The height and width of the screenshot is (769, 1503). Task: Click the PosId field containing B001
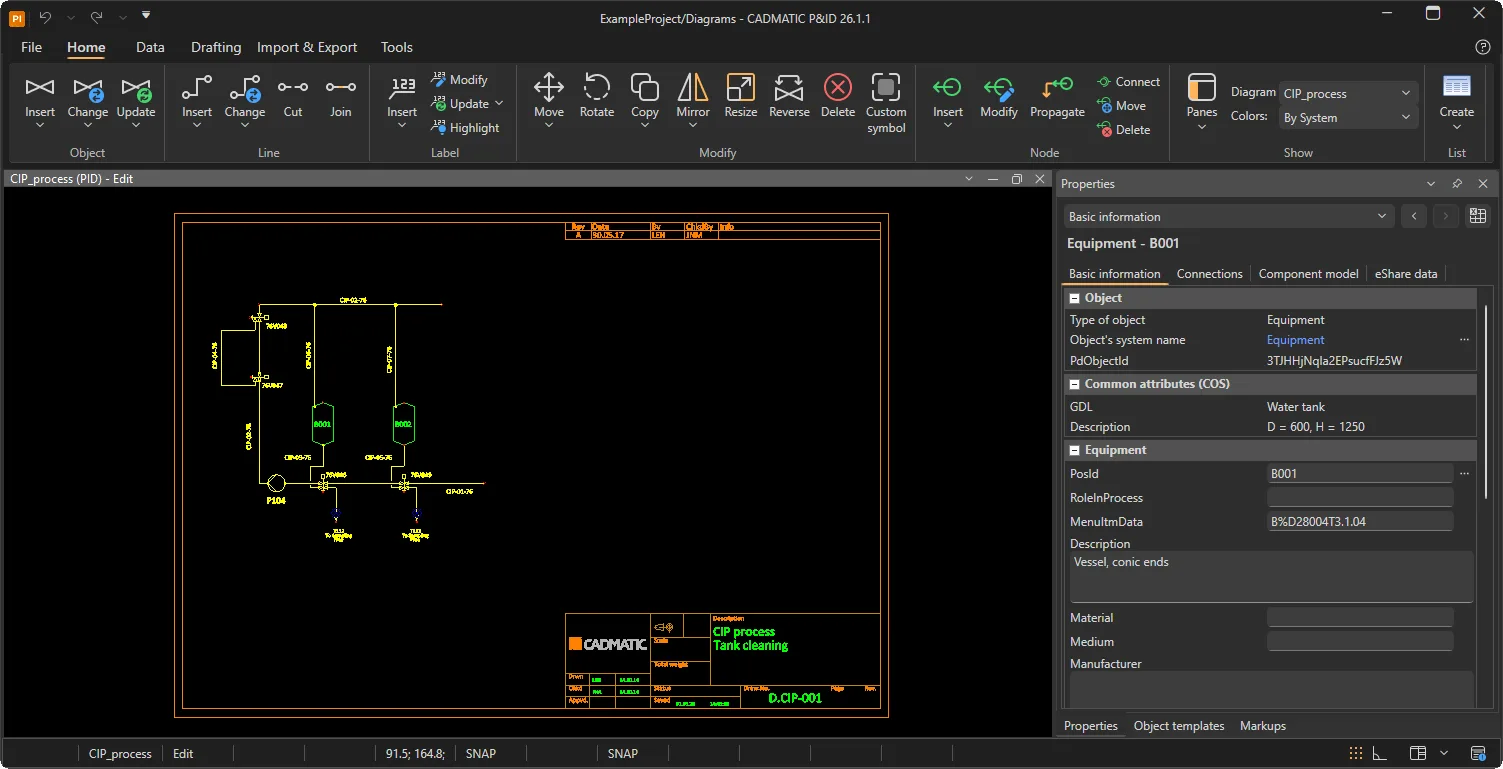[1360, 474]
